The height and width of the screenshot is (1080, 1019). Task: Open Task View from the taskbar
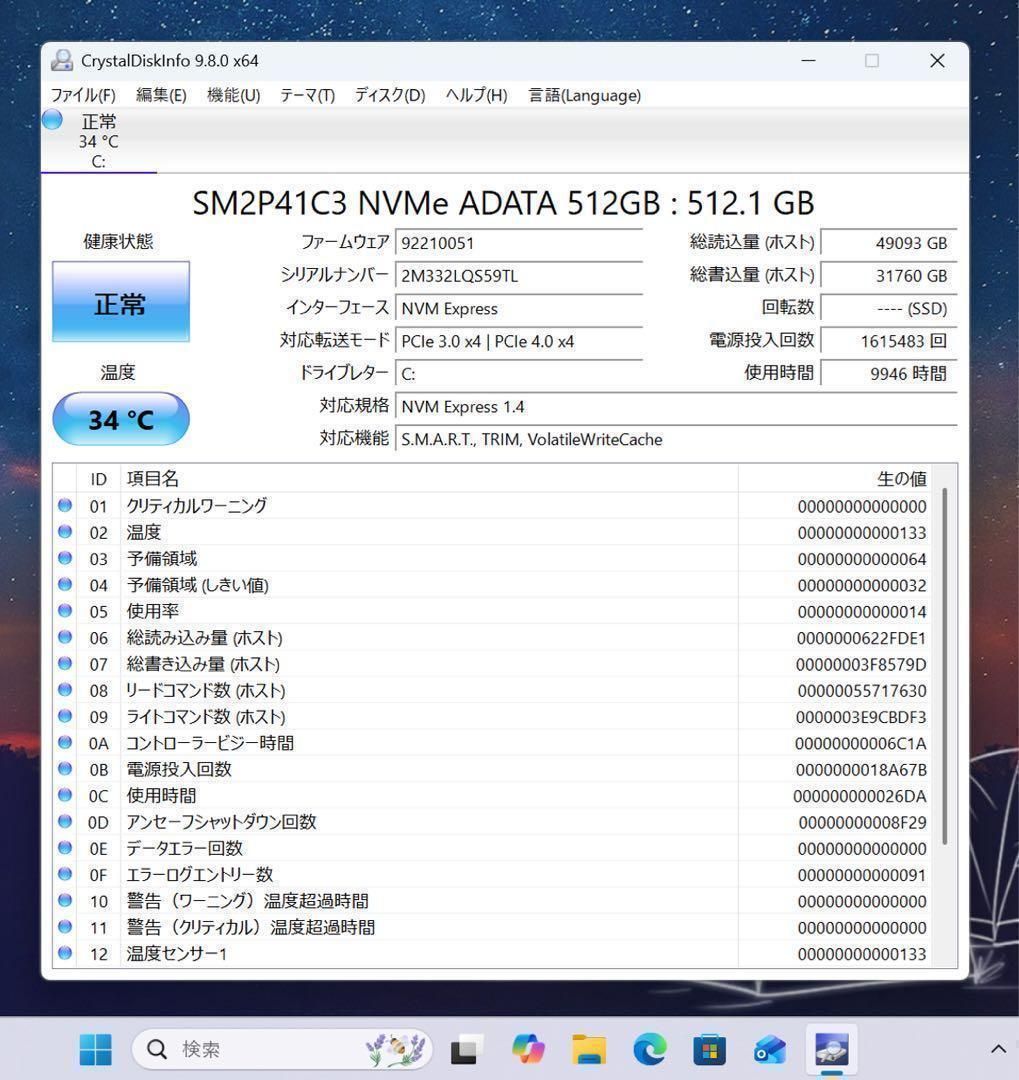tap(466, 1049)
